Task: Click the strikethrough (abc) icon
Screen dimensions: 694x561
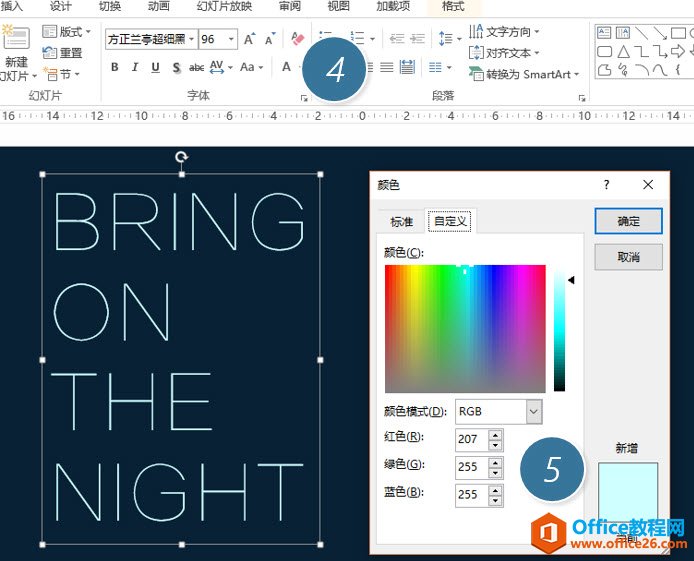Action: pyautogui.click(x=196, y=68)
